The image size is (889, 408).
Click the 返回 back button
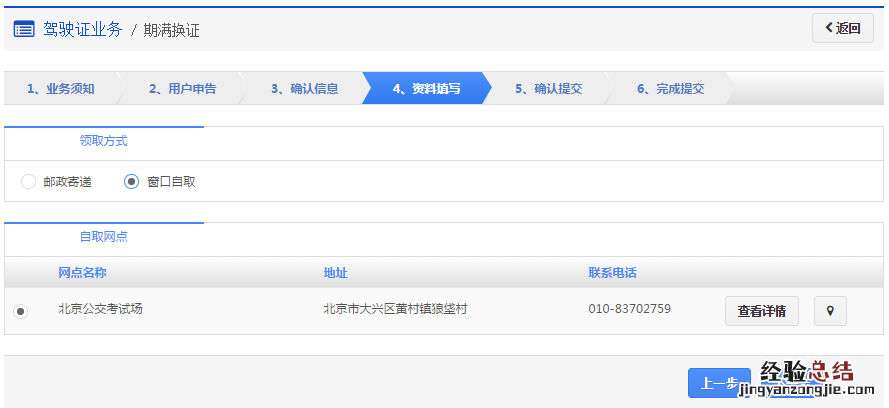(842, 28)
